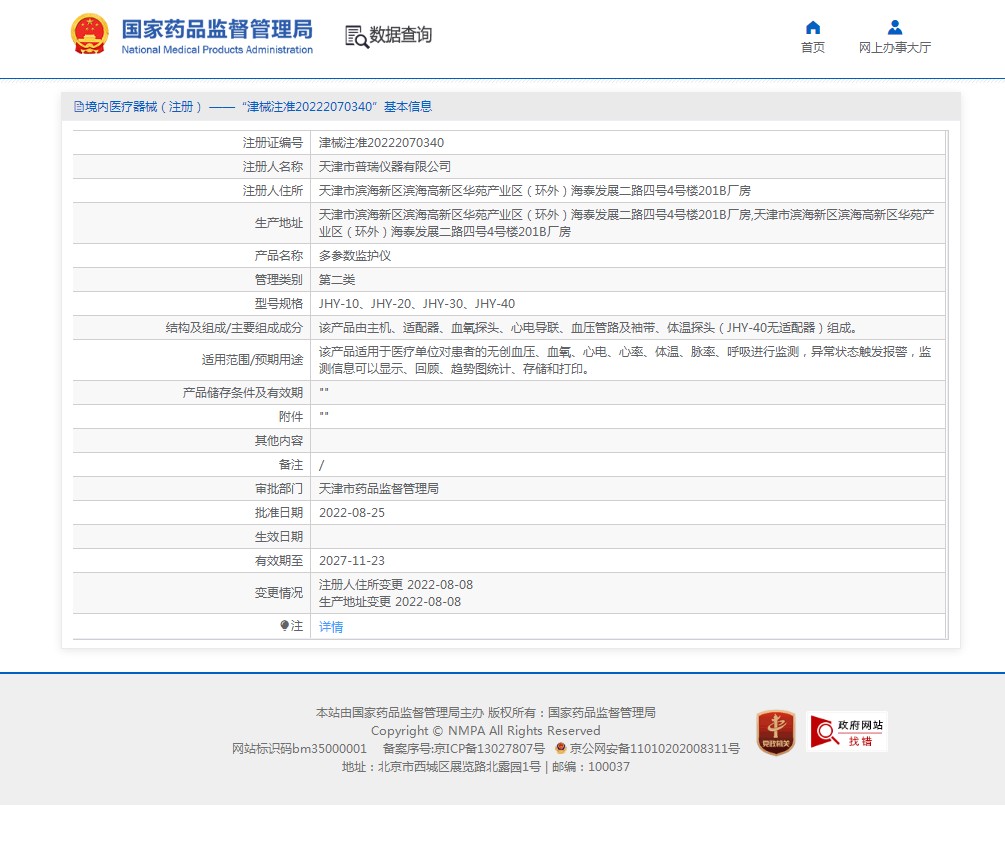
Task: Click the 注册人住所 address value
Action: [x=535, y=190]
